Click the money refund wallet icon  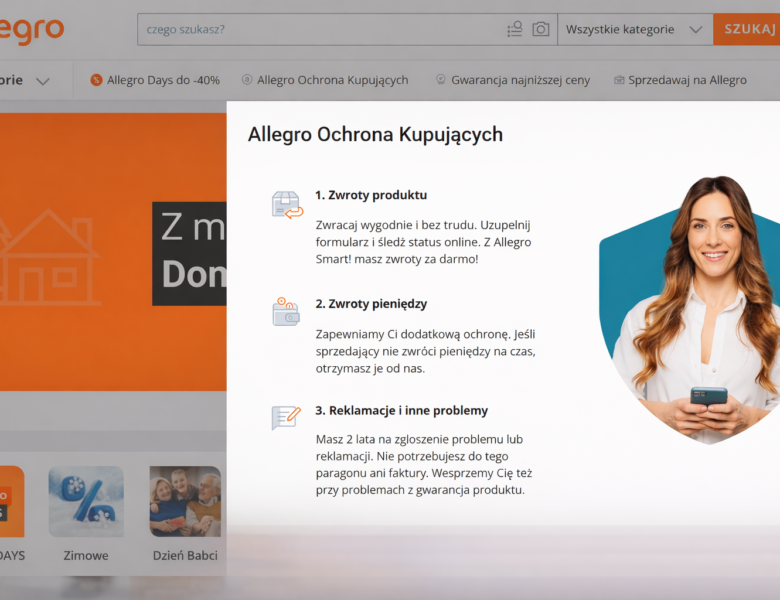coord(286,312)
